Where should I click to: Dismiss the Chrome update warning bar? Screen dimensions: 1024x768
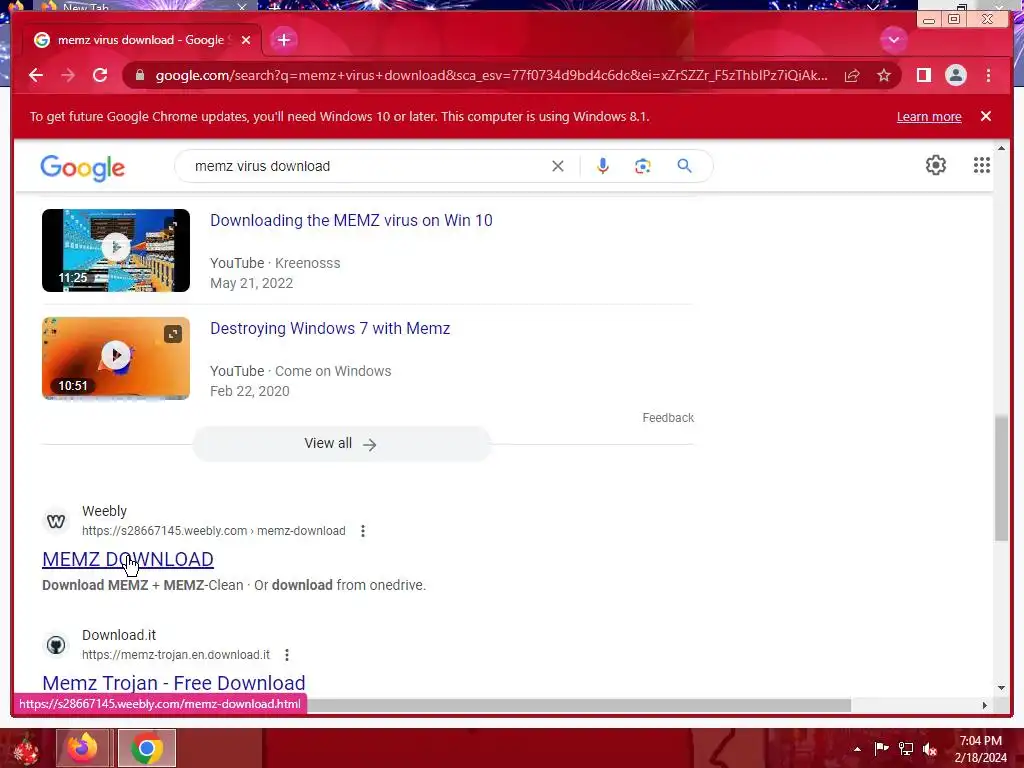click(986, 116)
